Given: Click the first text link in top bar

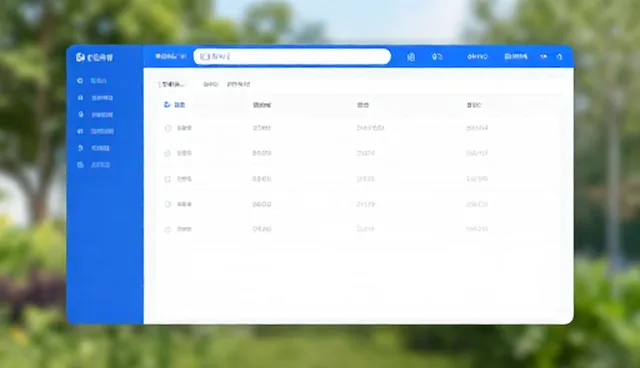Looking at the screenshot, I should [x=477, y=57].
